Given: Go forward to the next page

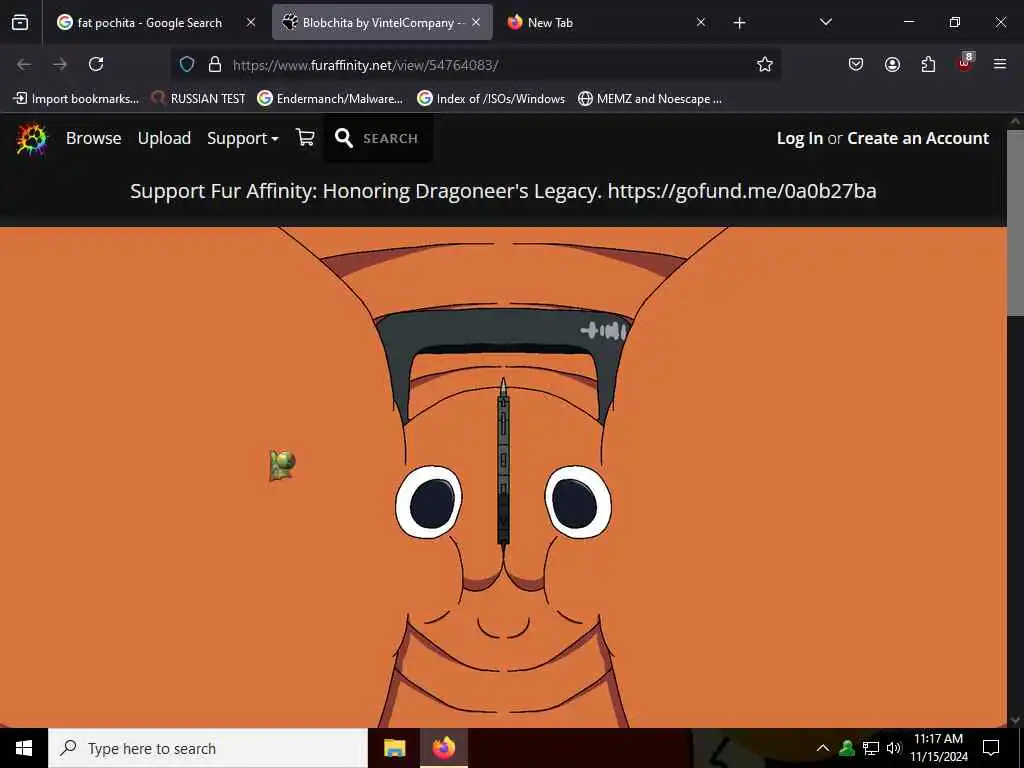Looking at the screenshot, I should tap(60, 64).
